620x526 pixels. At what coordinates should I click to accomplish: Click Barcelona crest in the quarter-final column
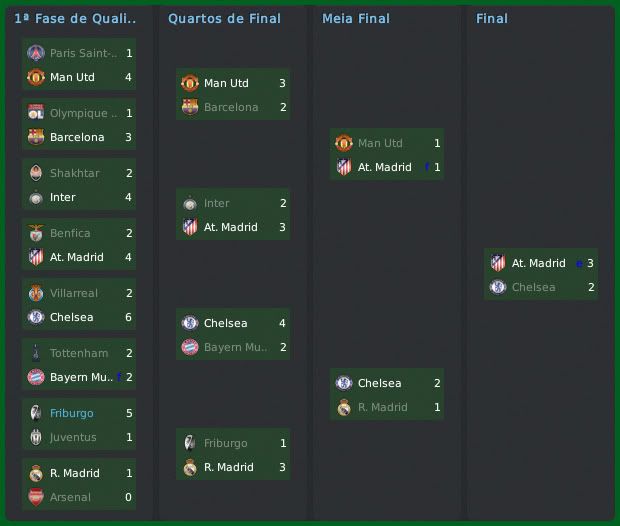point(190,107)
